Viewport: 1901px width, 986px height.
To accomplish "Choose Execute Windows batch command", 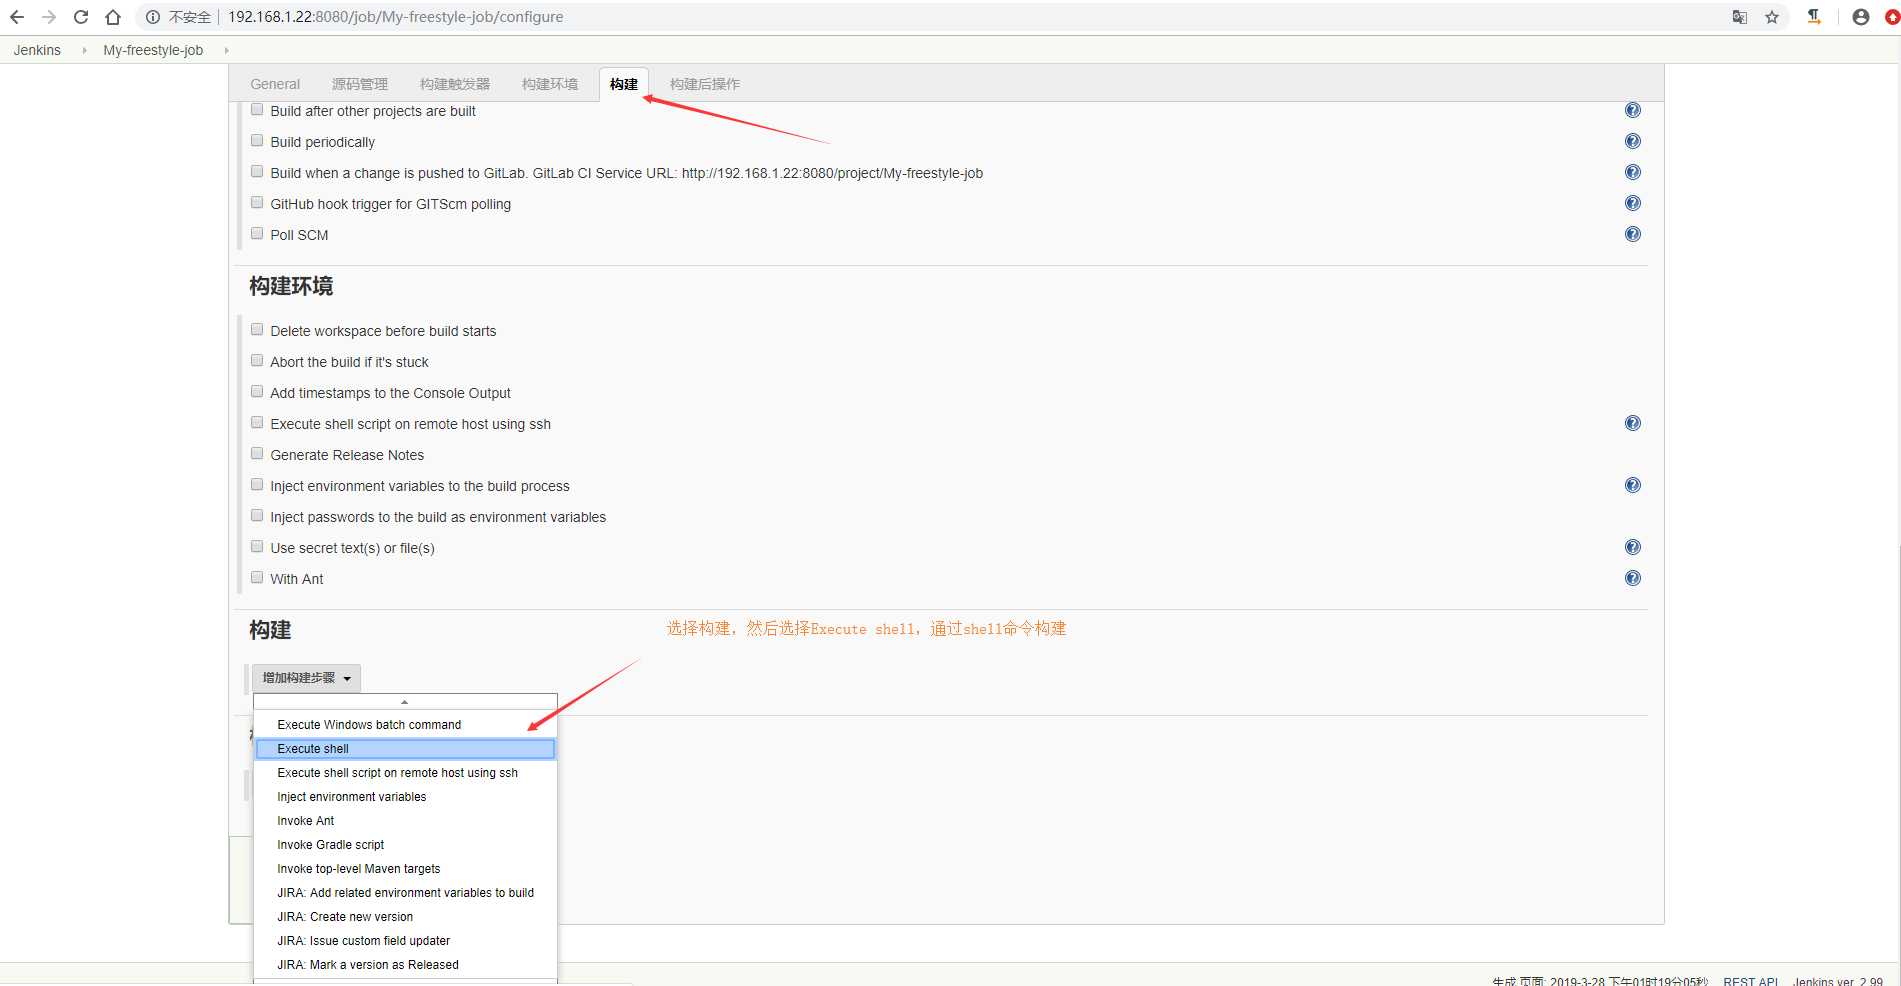I will (x=405, y=725).
